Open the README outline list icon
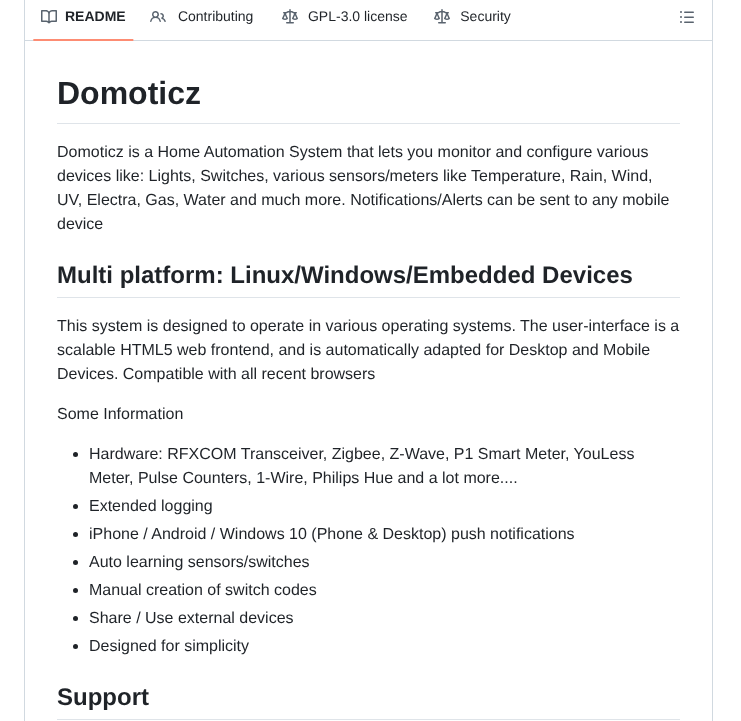The height and width of the screenshot is (721, 741). 687,17
